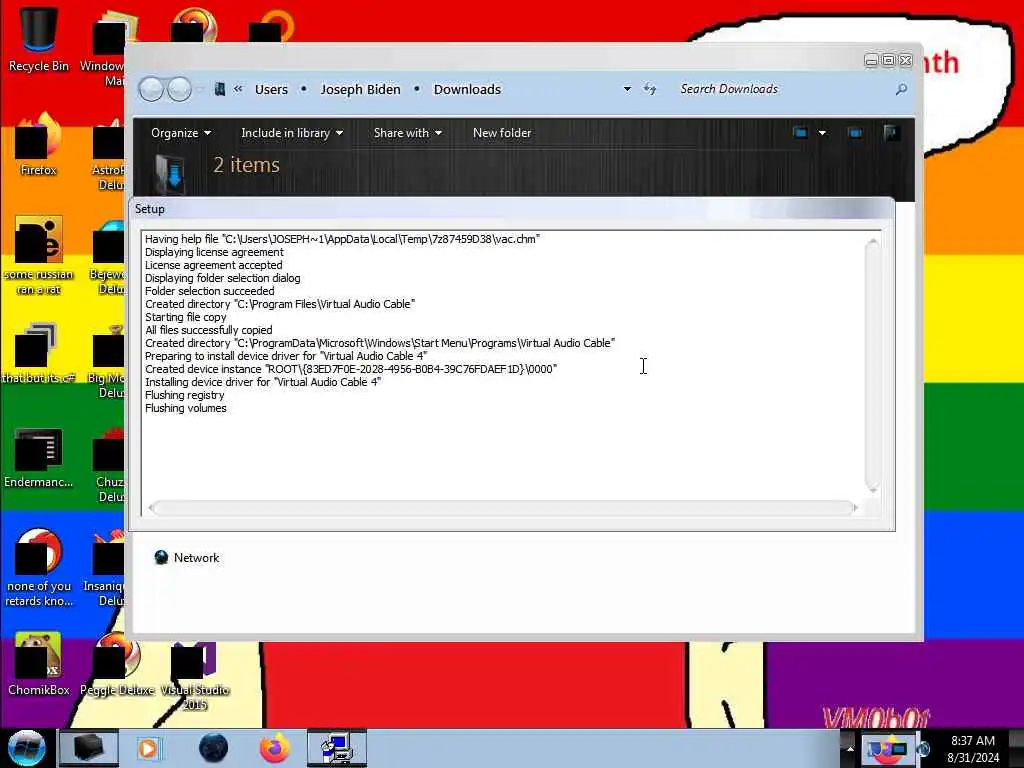Click the Setup log scroll up arrow
Image resolution: width=1024 pixels, height=768 pixels.
pyautogui.click(x=872, y=240)
